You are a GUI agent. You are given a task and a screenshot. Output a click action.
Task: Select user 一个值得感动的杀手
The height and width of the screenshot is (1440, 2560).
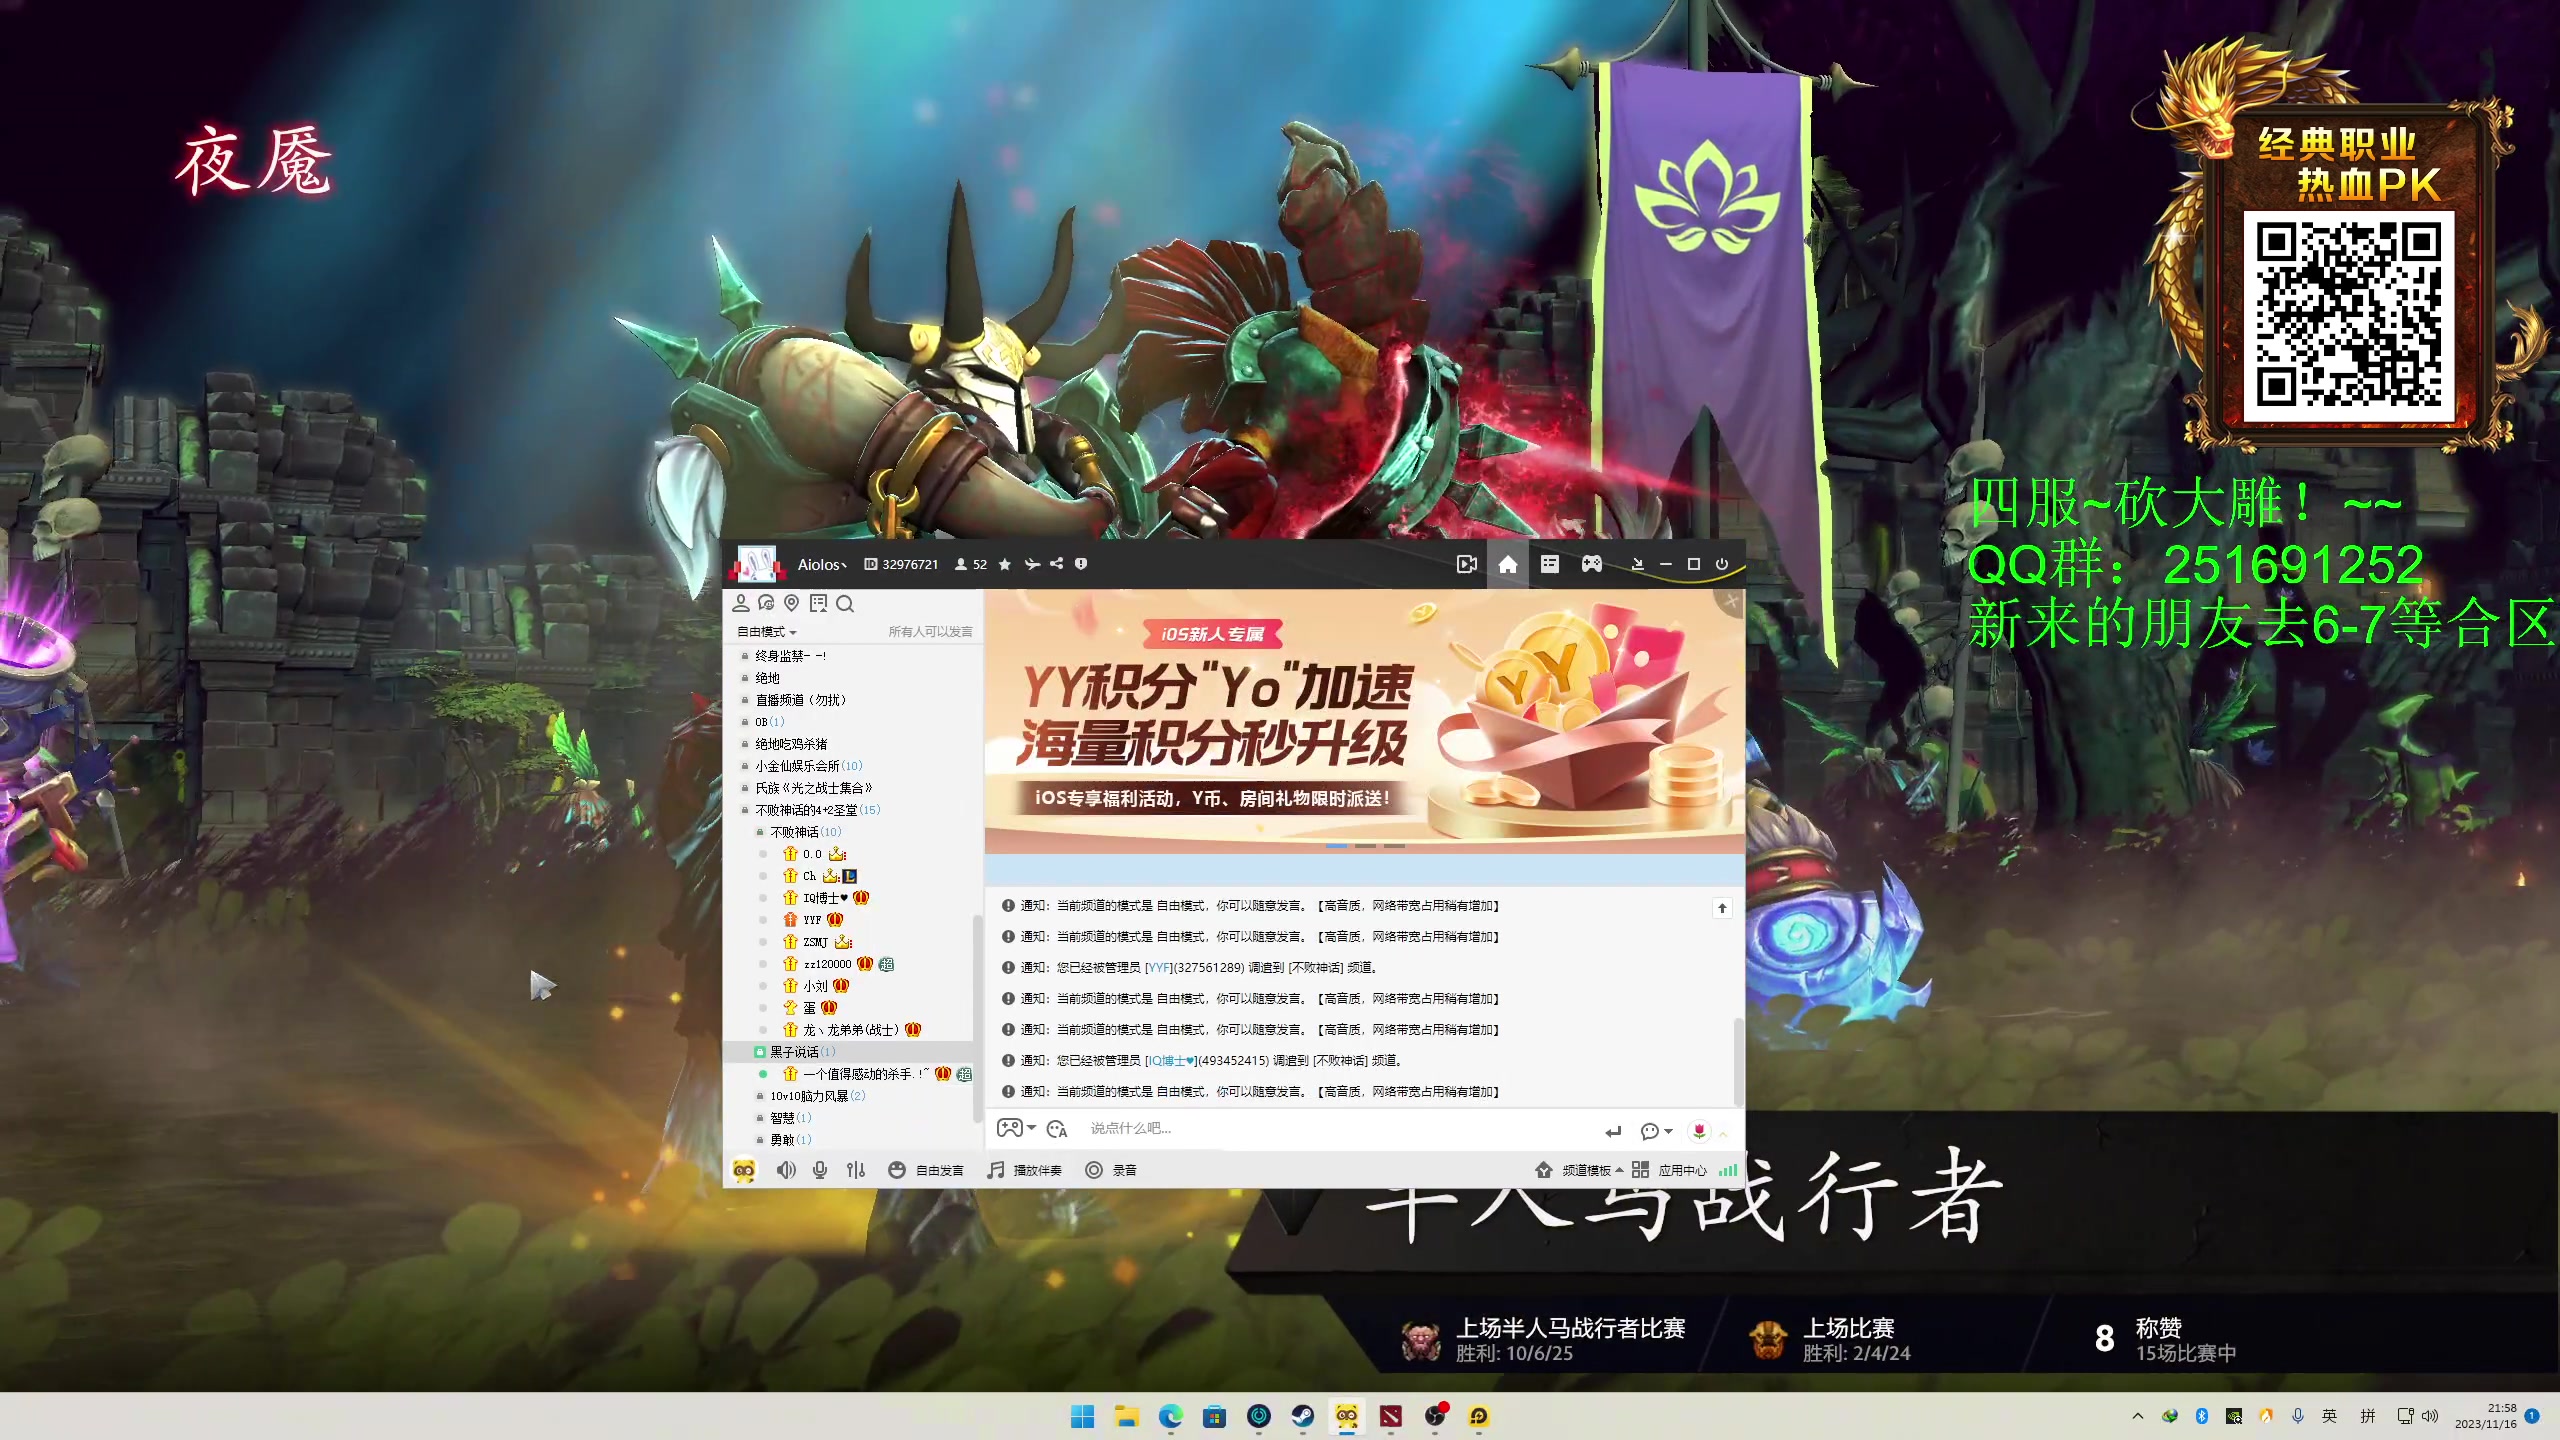pyautogui.click(x=877, y=1074)
